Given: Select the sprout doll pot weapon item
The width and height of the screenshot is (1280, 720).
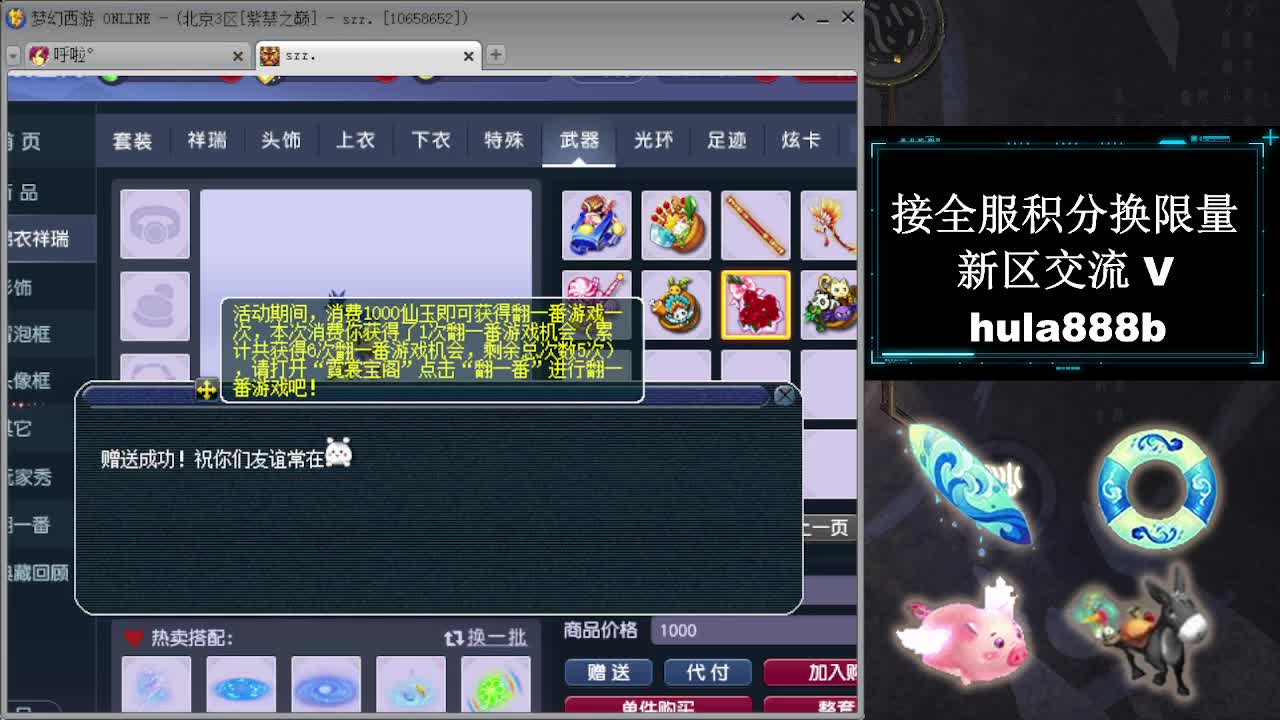Looking at the screenshot, I should point(676,305).
